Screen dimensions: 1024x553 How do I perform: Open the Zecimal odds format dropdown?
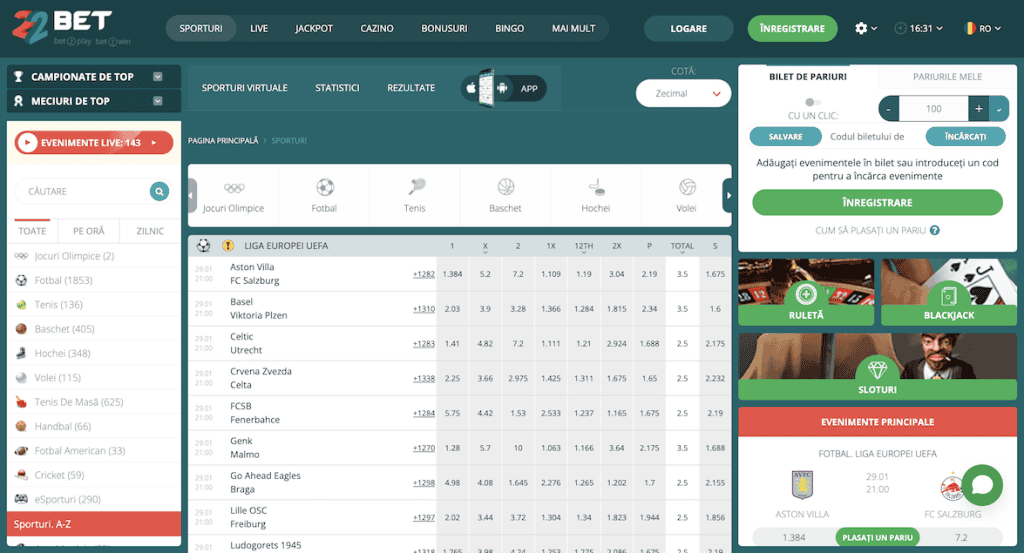pyautogui.click(x=683, y=93)
